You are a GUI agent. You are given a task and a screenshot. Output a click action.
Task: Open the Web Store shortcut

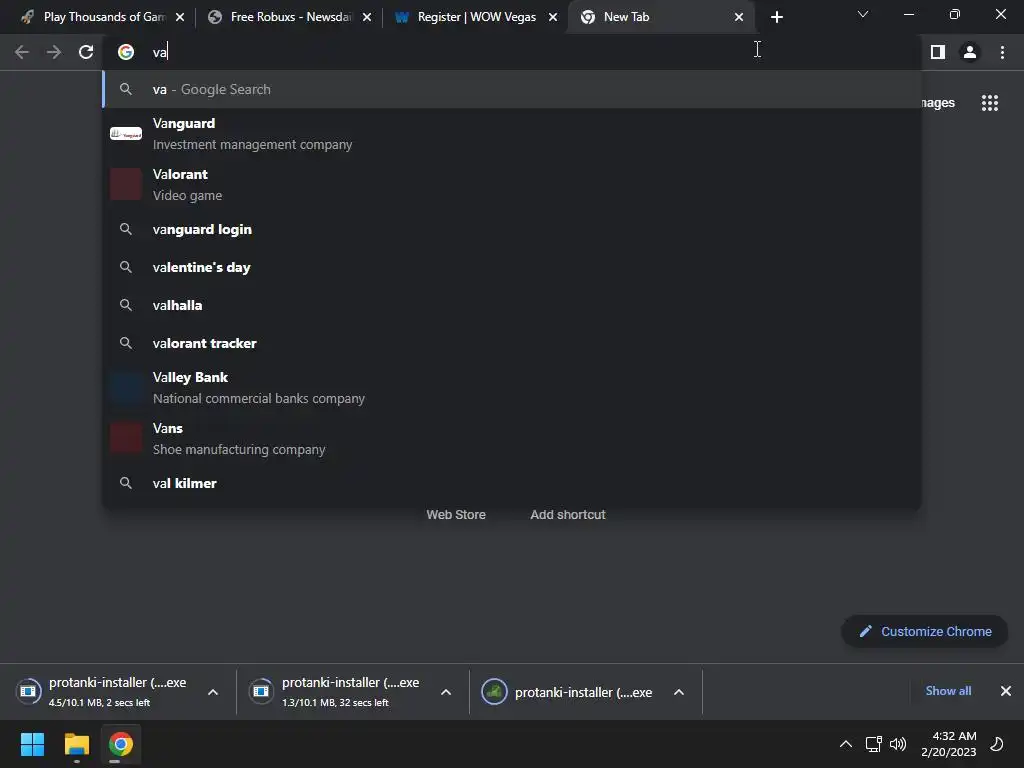tap(456, 515)
